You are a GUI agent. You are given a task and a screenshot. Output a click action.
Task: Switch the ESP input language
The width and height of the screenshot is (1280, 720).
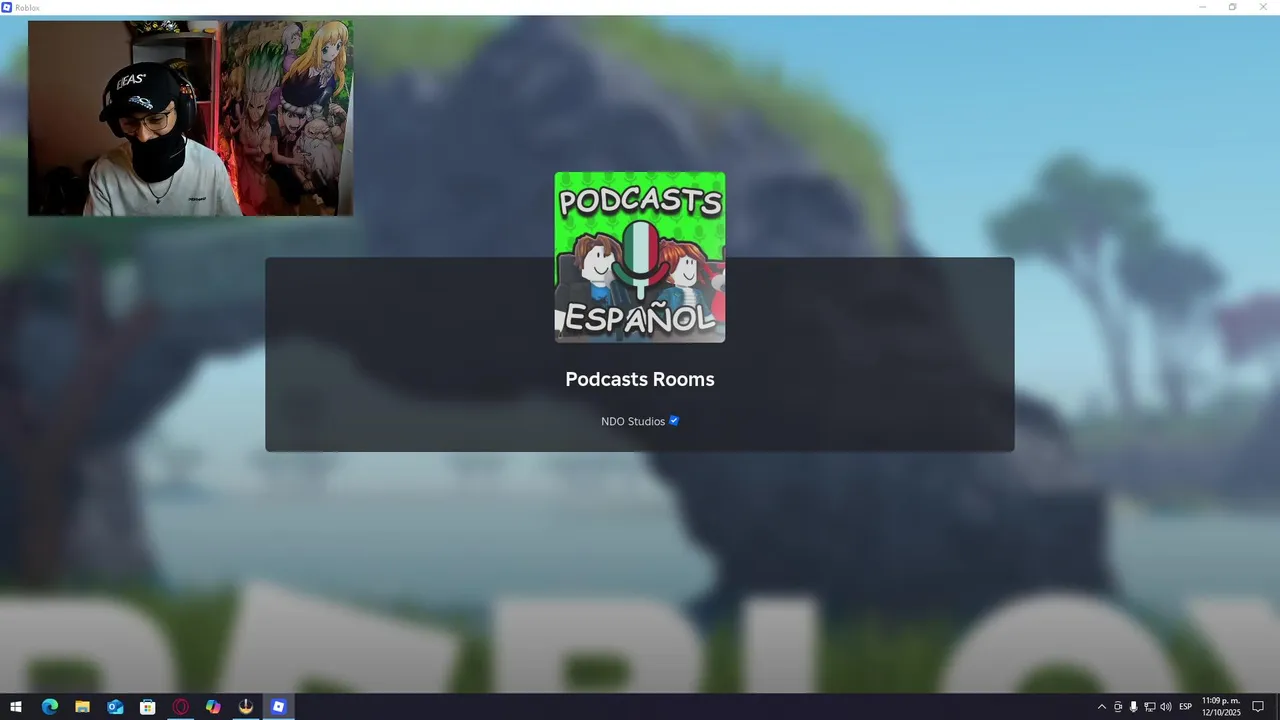pos(1185,707)
